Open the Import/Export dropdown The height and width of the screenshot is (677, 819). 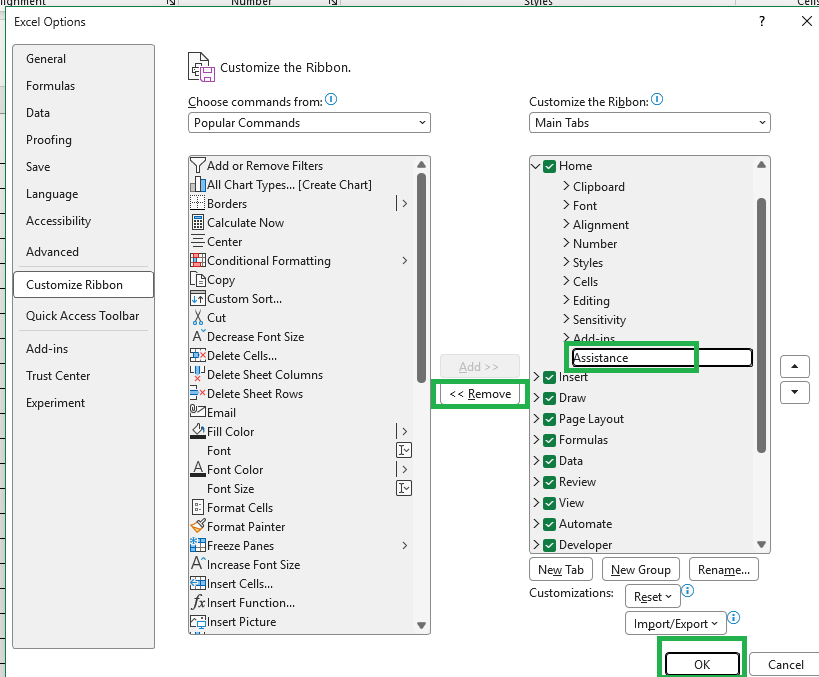point(675,624)
